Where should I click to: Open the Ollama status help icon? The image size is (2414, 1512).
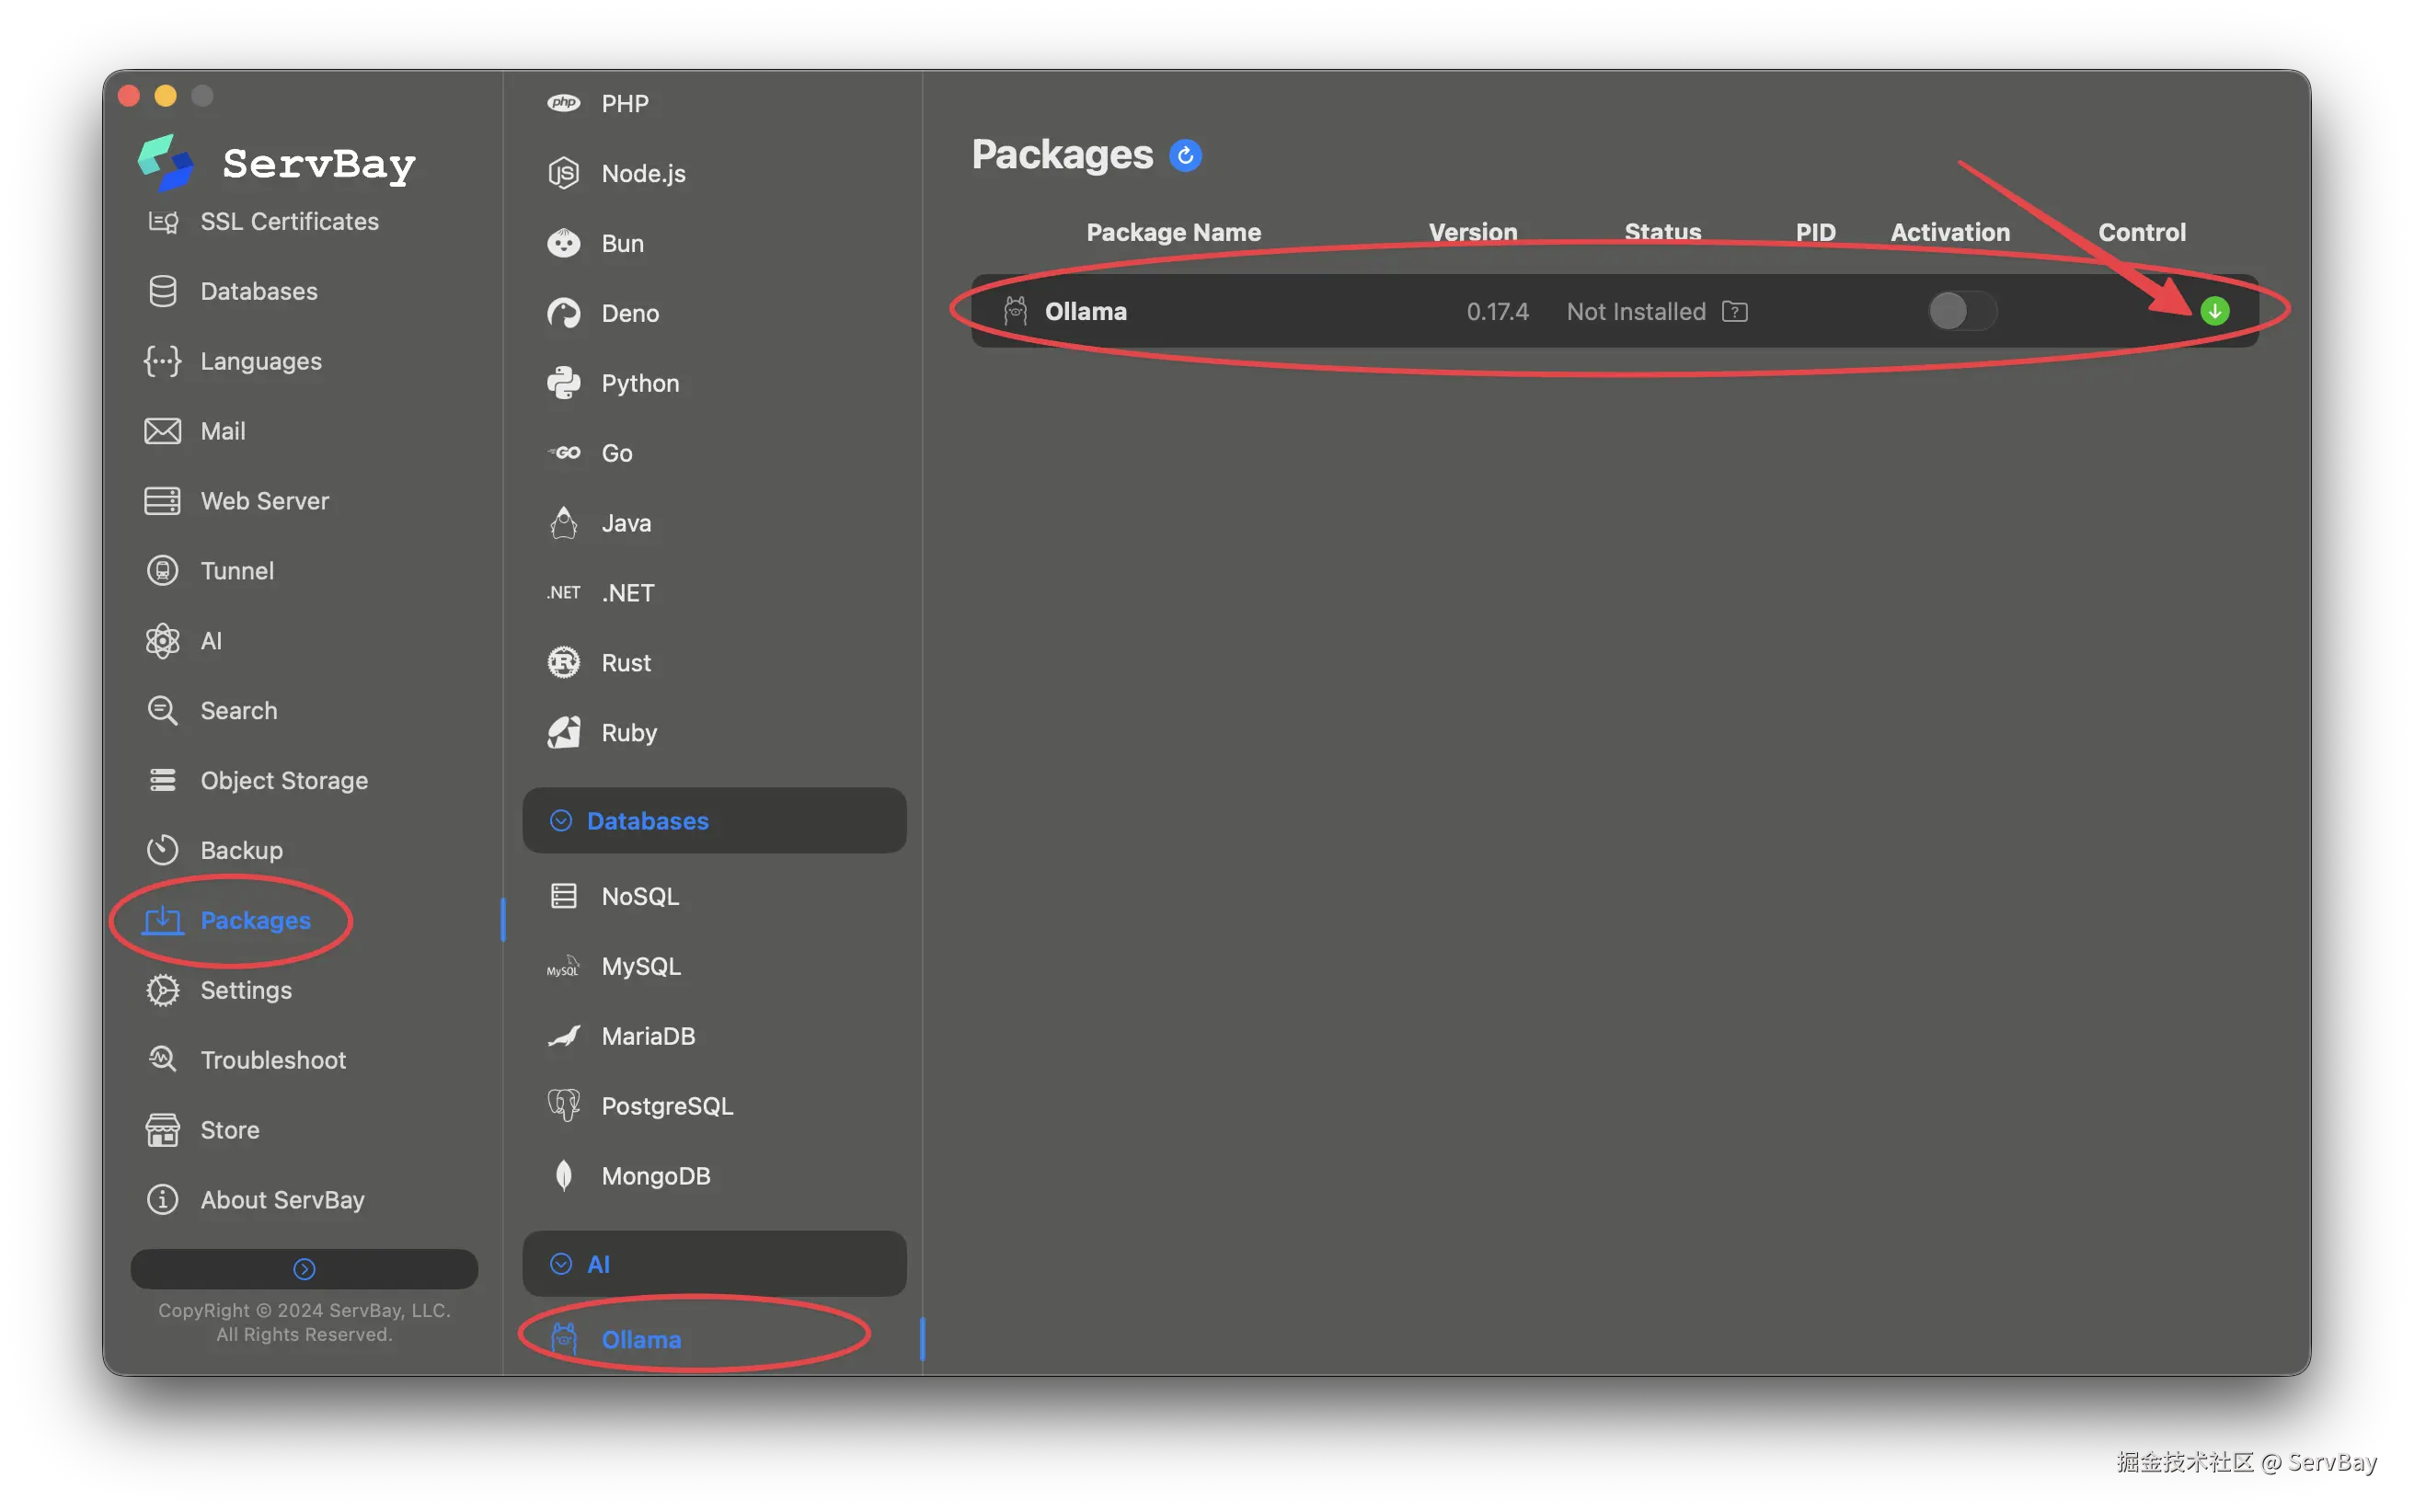tap(1734, 312)
